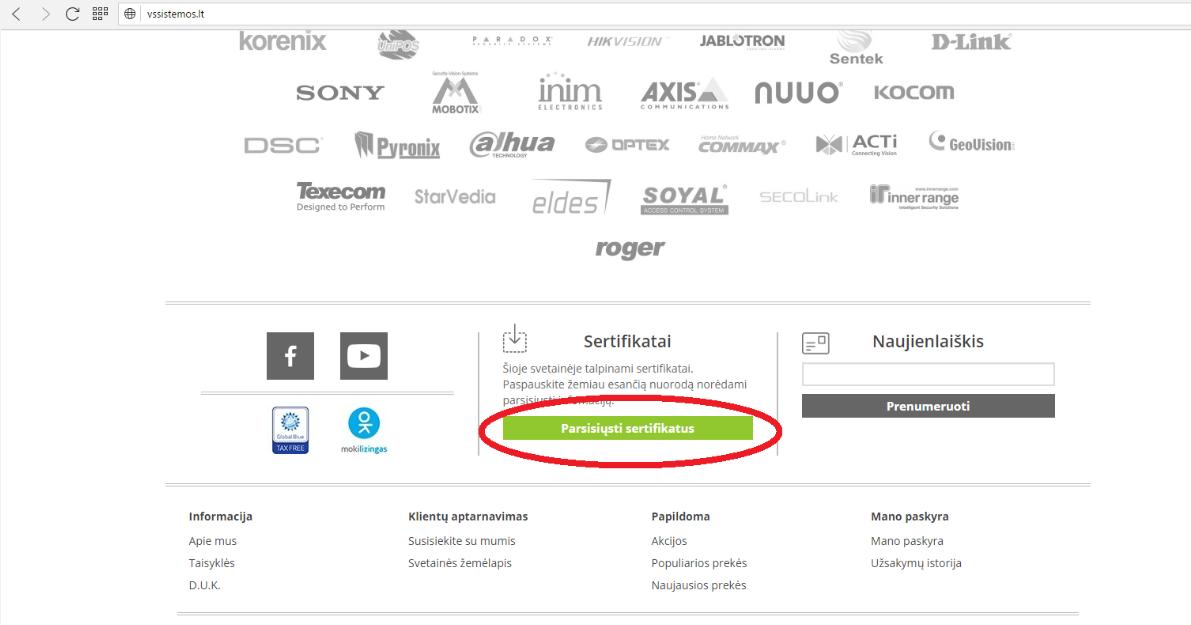Image resolution: width=1191 pixels, height=625 pixels.
Task: Open the DSC brand logo
Action: tap(283, 145)
